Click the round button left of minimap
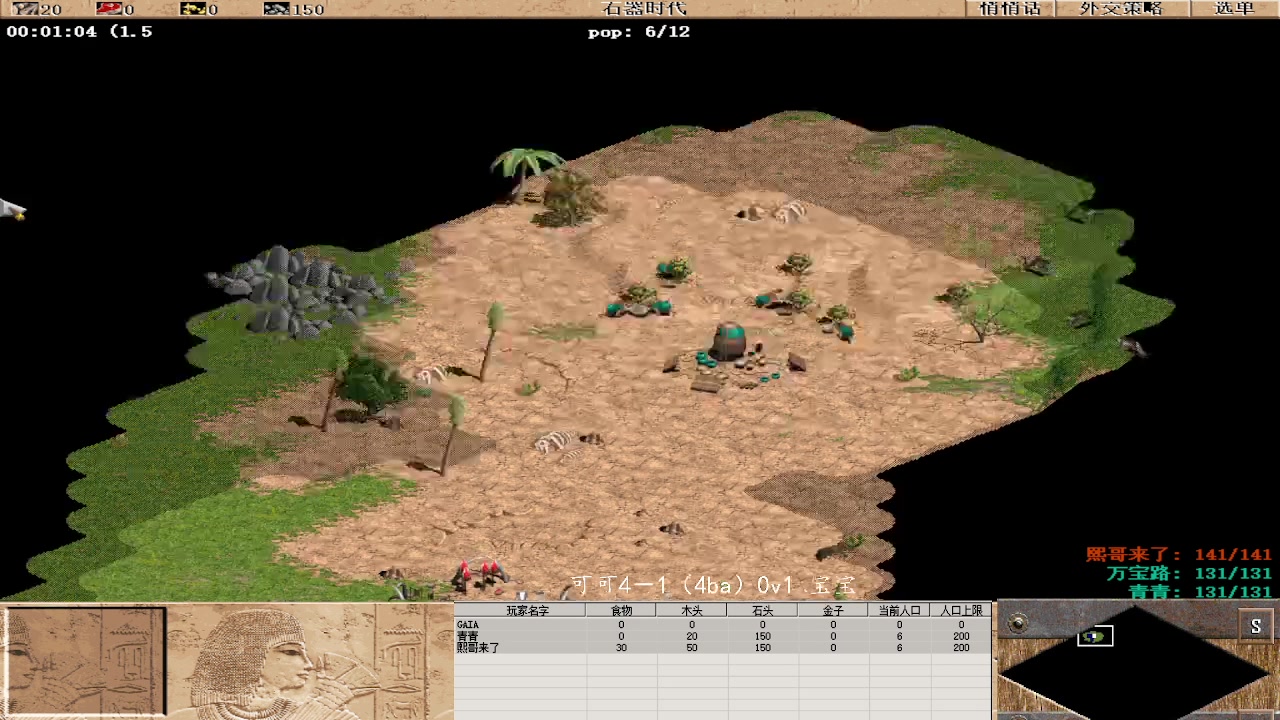This screenshot has height=720, width=1280. tap(1018, 625)
